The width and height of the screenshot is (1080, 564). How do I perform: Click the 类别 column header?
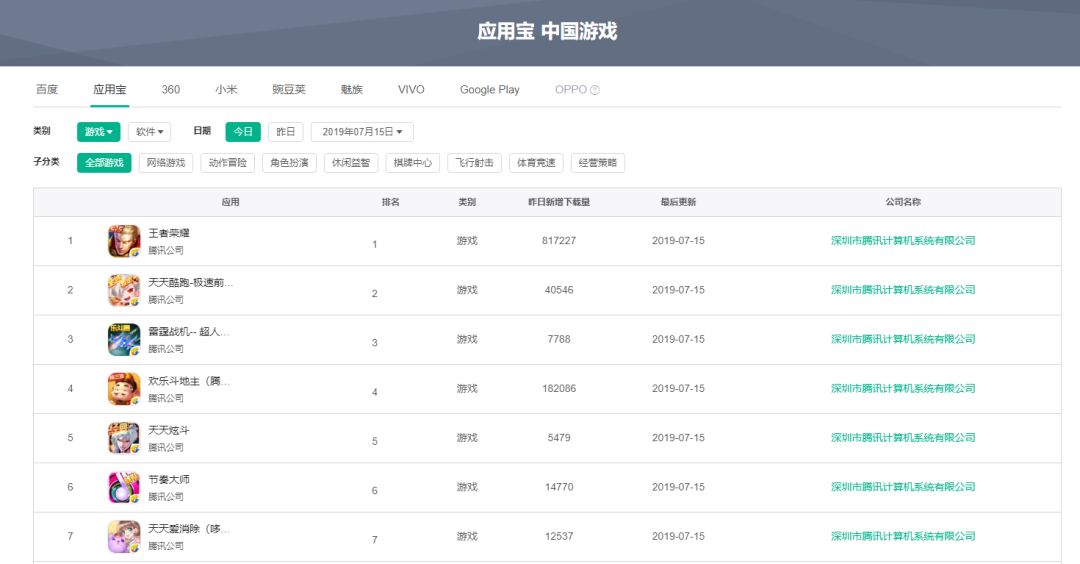(x=467, y=202)
